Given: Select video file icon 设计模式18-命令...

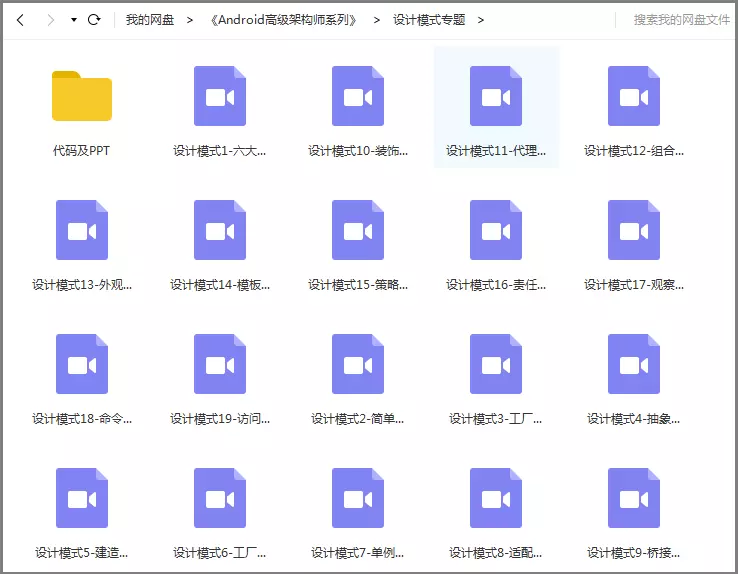Looking at the screenshot, I should (82, 364).
